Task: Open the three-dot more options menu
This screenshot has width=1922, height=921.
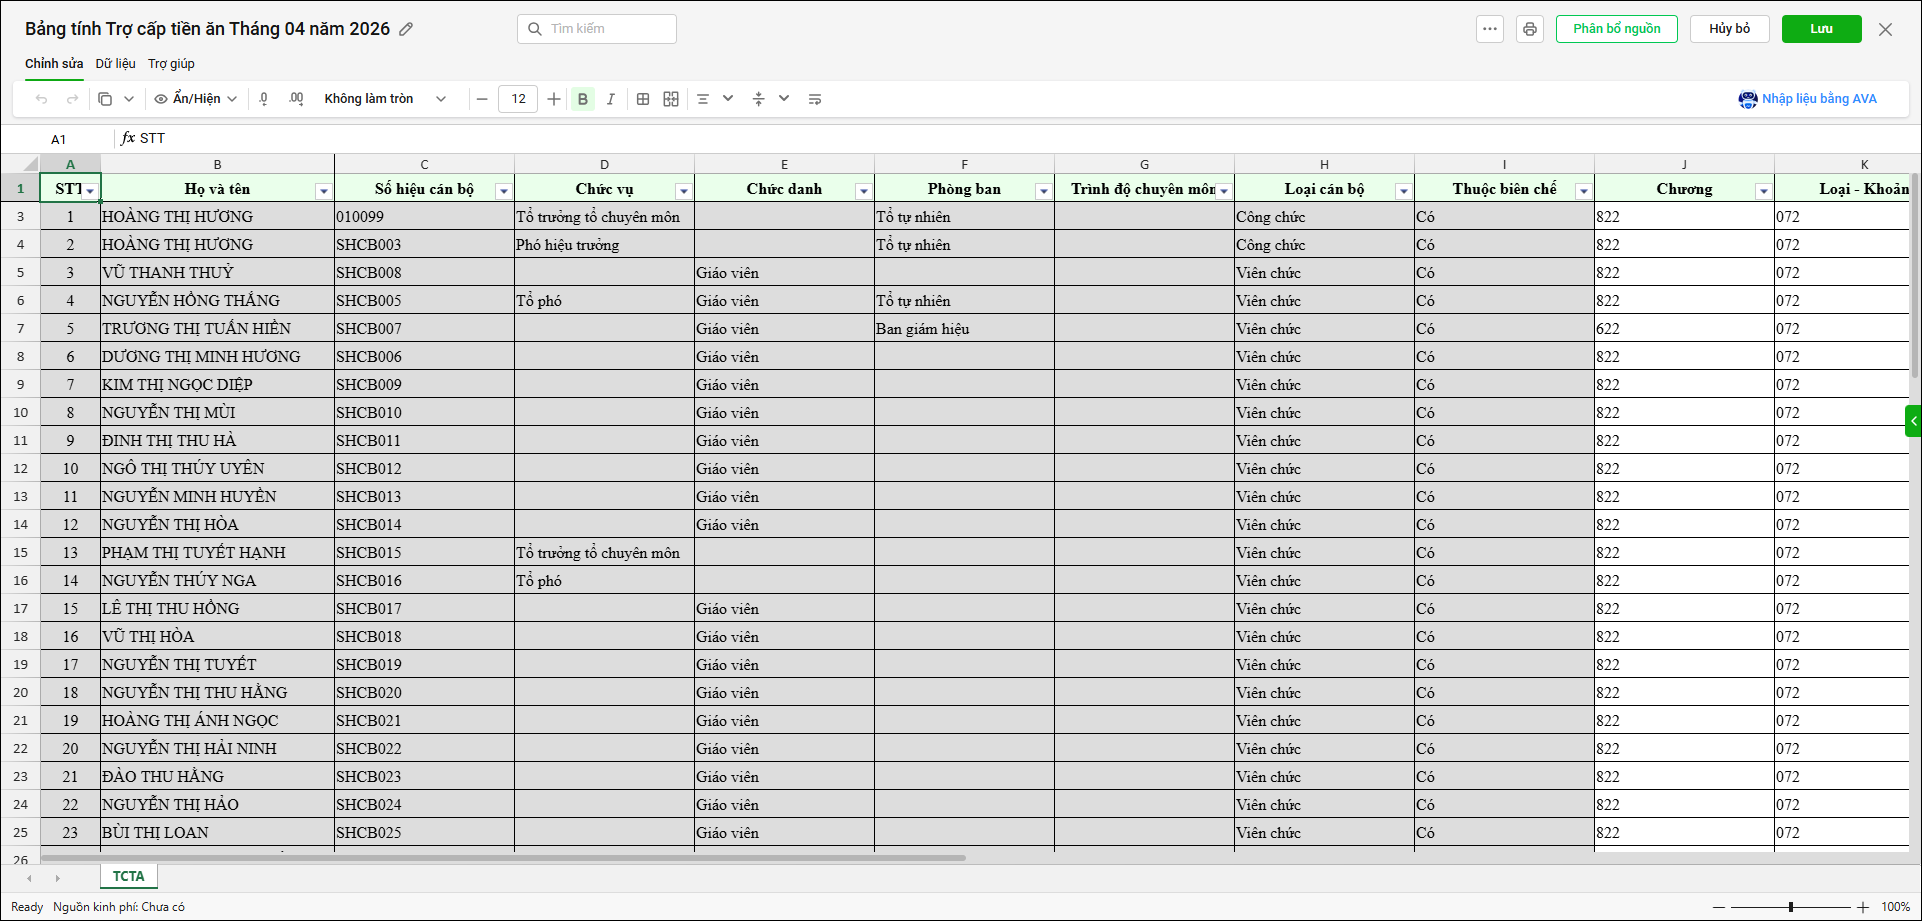Action: (x=1489, y=29)
